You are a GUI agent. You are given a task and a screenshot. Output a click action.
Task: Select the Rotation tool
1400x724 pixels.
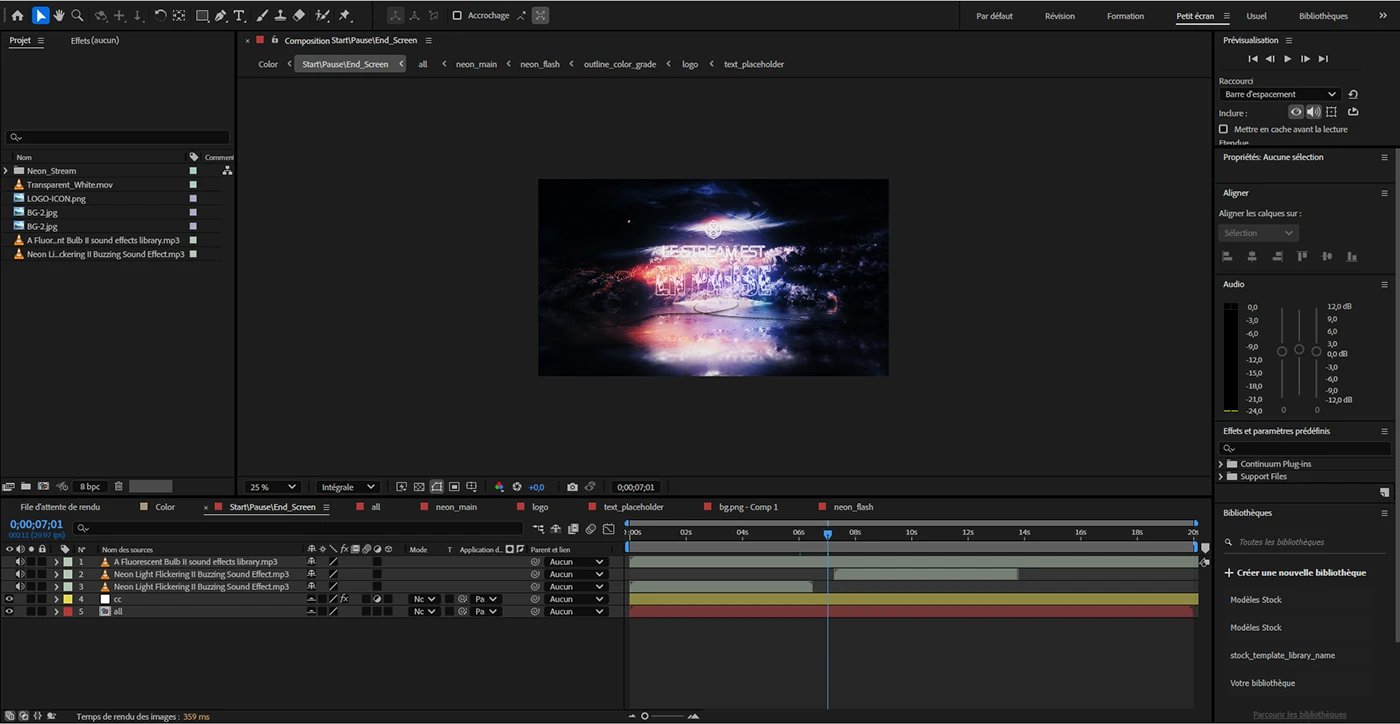(x=160, y=15)
